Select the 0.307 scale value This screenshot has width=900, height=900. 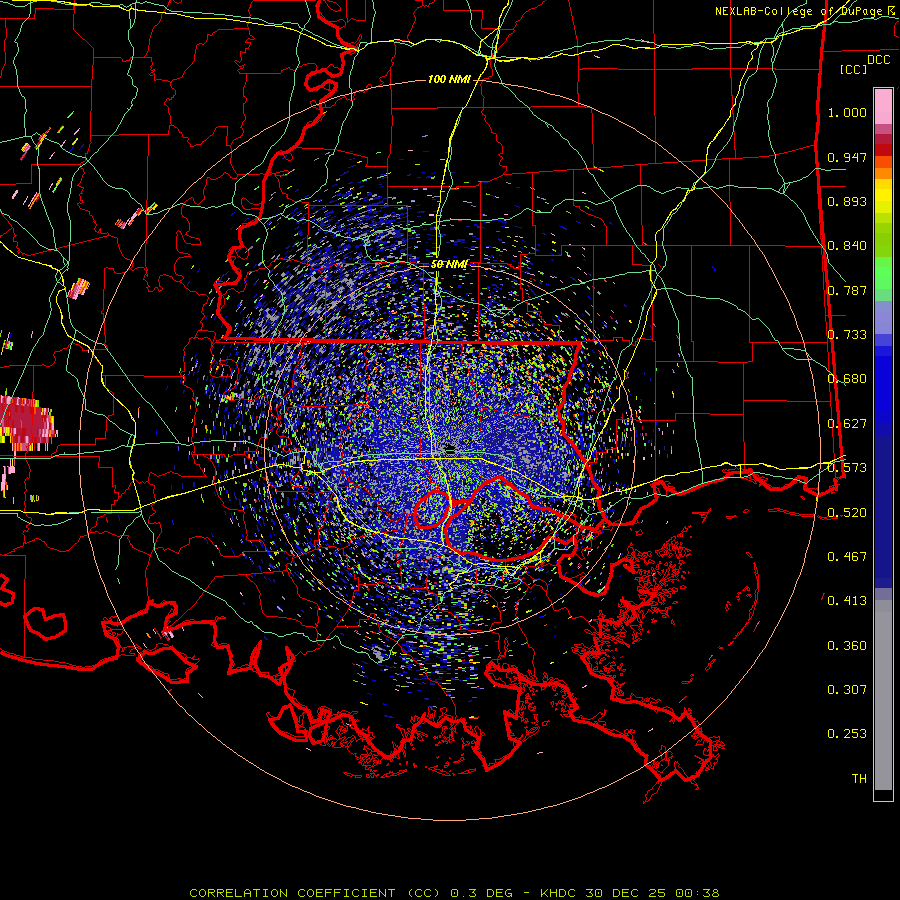847,690
